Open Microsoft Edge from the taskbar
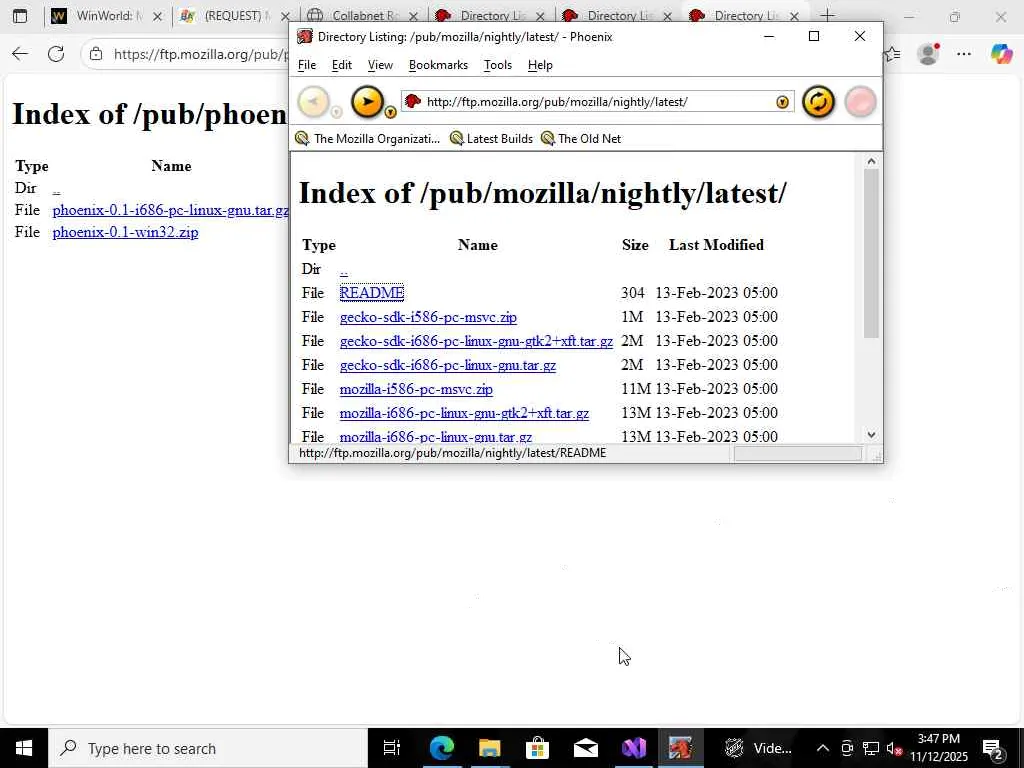This screenshot has height=768, width=1024. pyautogui.click(x=441, y=748)
